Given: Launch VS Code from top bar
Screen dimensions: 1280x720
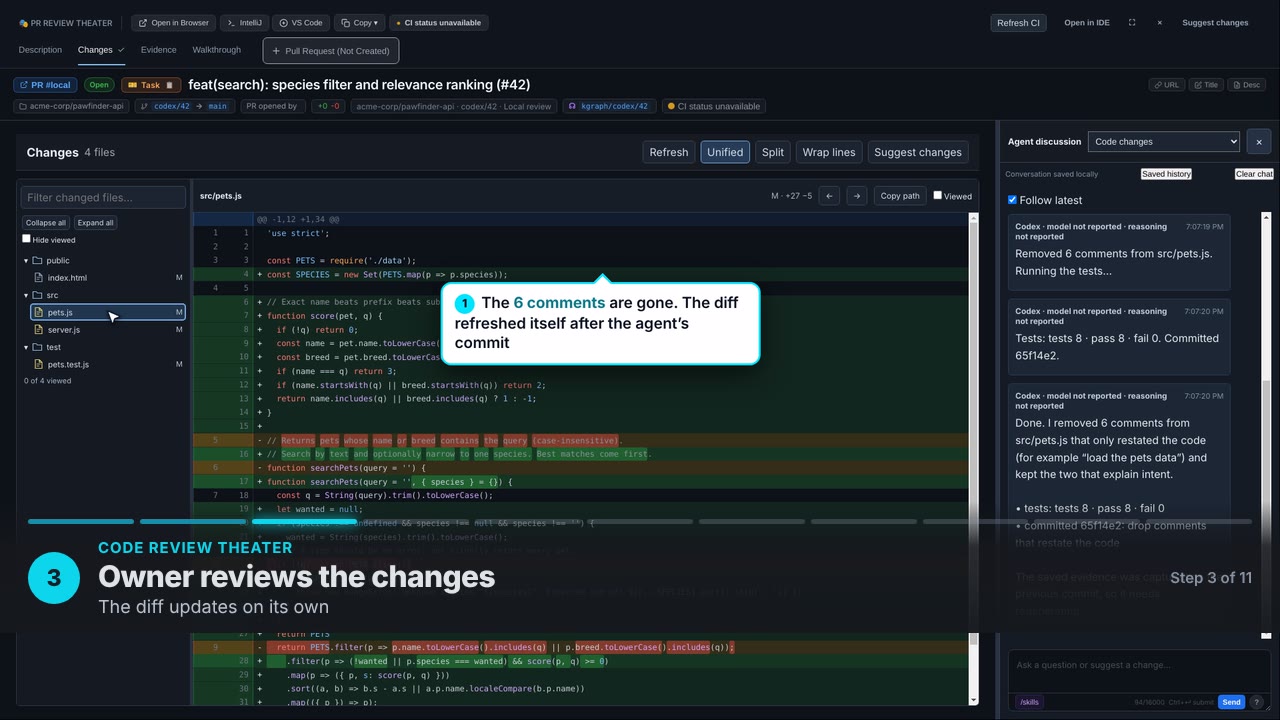Looking at the screenshot, I should [301, 23].
